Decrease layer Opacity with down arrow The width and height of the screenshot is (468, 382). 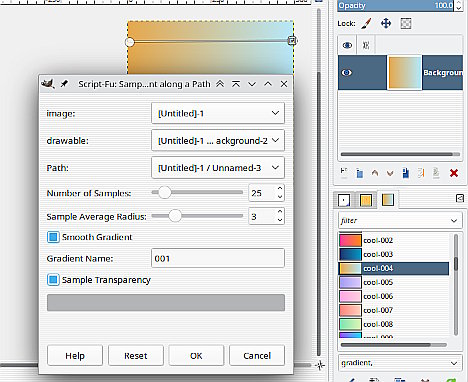click(459, 8)
